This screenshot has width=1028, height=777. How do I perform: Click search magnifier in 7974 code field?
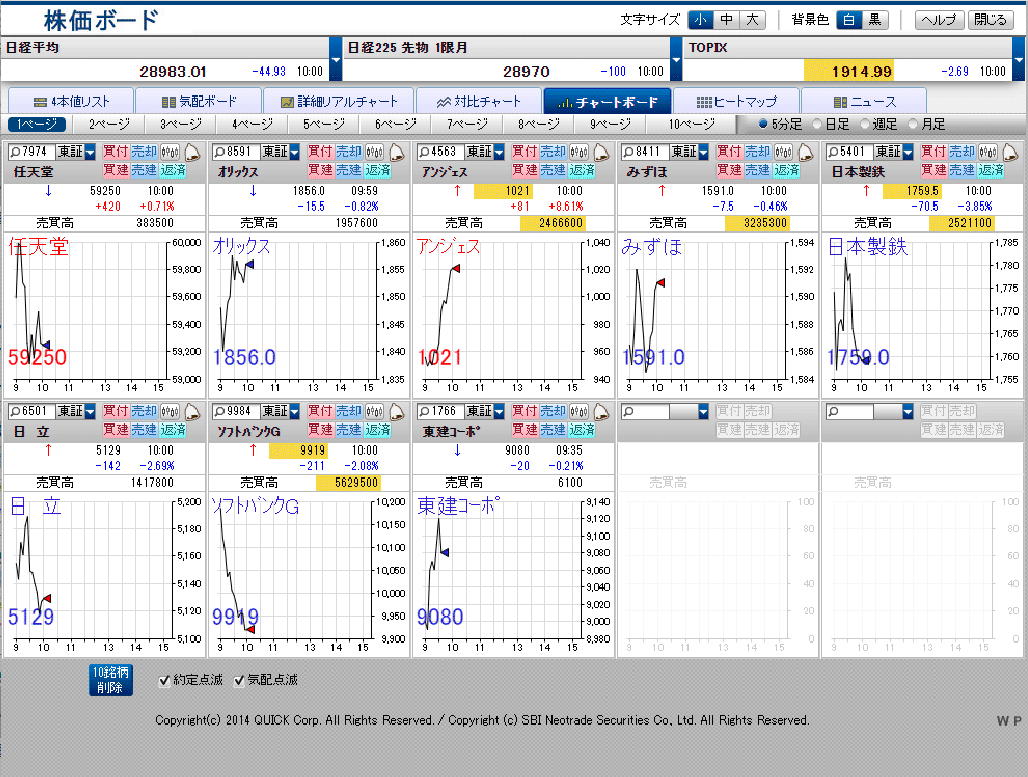click(x=15, y=152)
